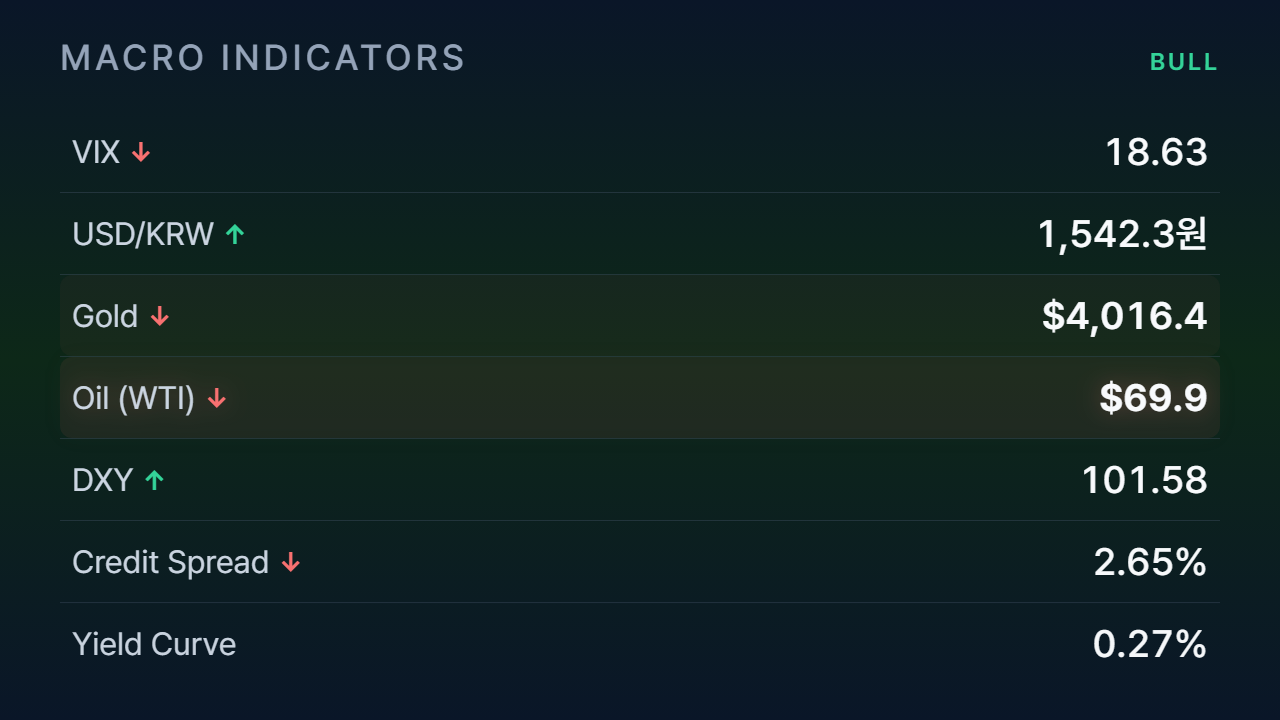The width and height of the screenshot is (1280, 720).
Task: Select the VIX indicator label
Action: (x=96, y=152)
